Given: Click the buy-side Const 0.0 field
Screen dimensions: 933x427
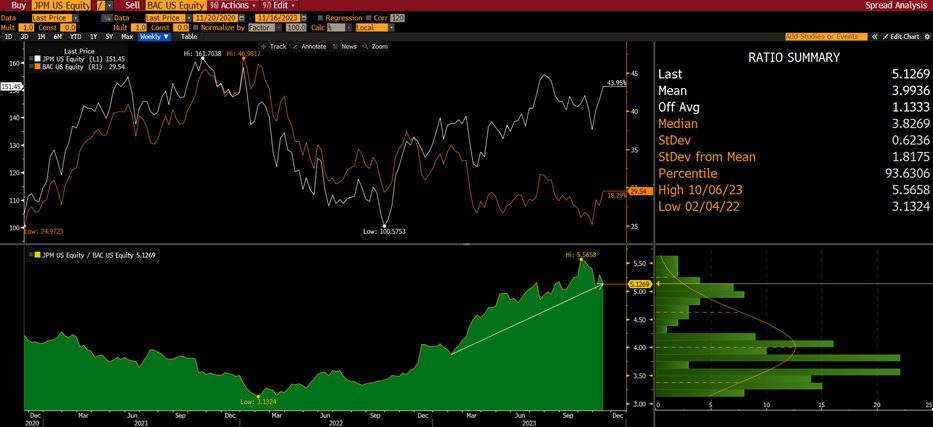Looking at the screenshot, I should click(68, 27).
